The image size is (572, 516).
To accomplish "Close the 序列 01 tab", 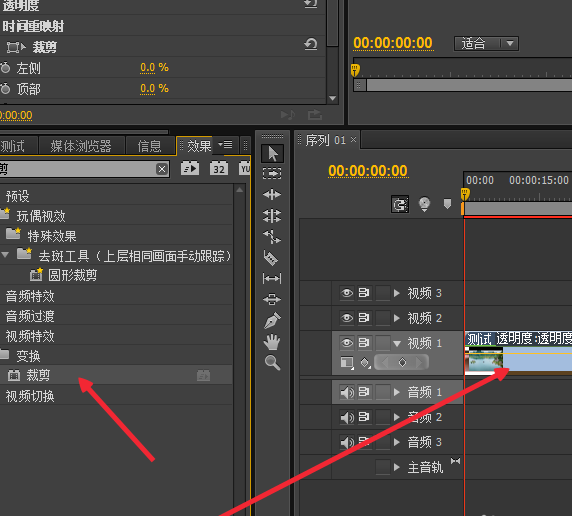I will pos(353,139).
